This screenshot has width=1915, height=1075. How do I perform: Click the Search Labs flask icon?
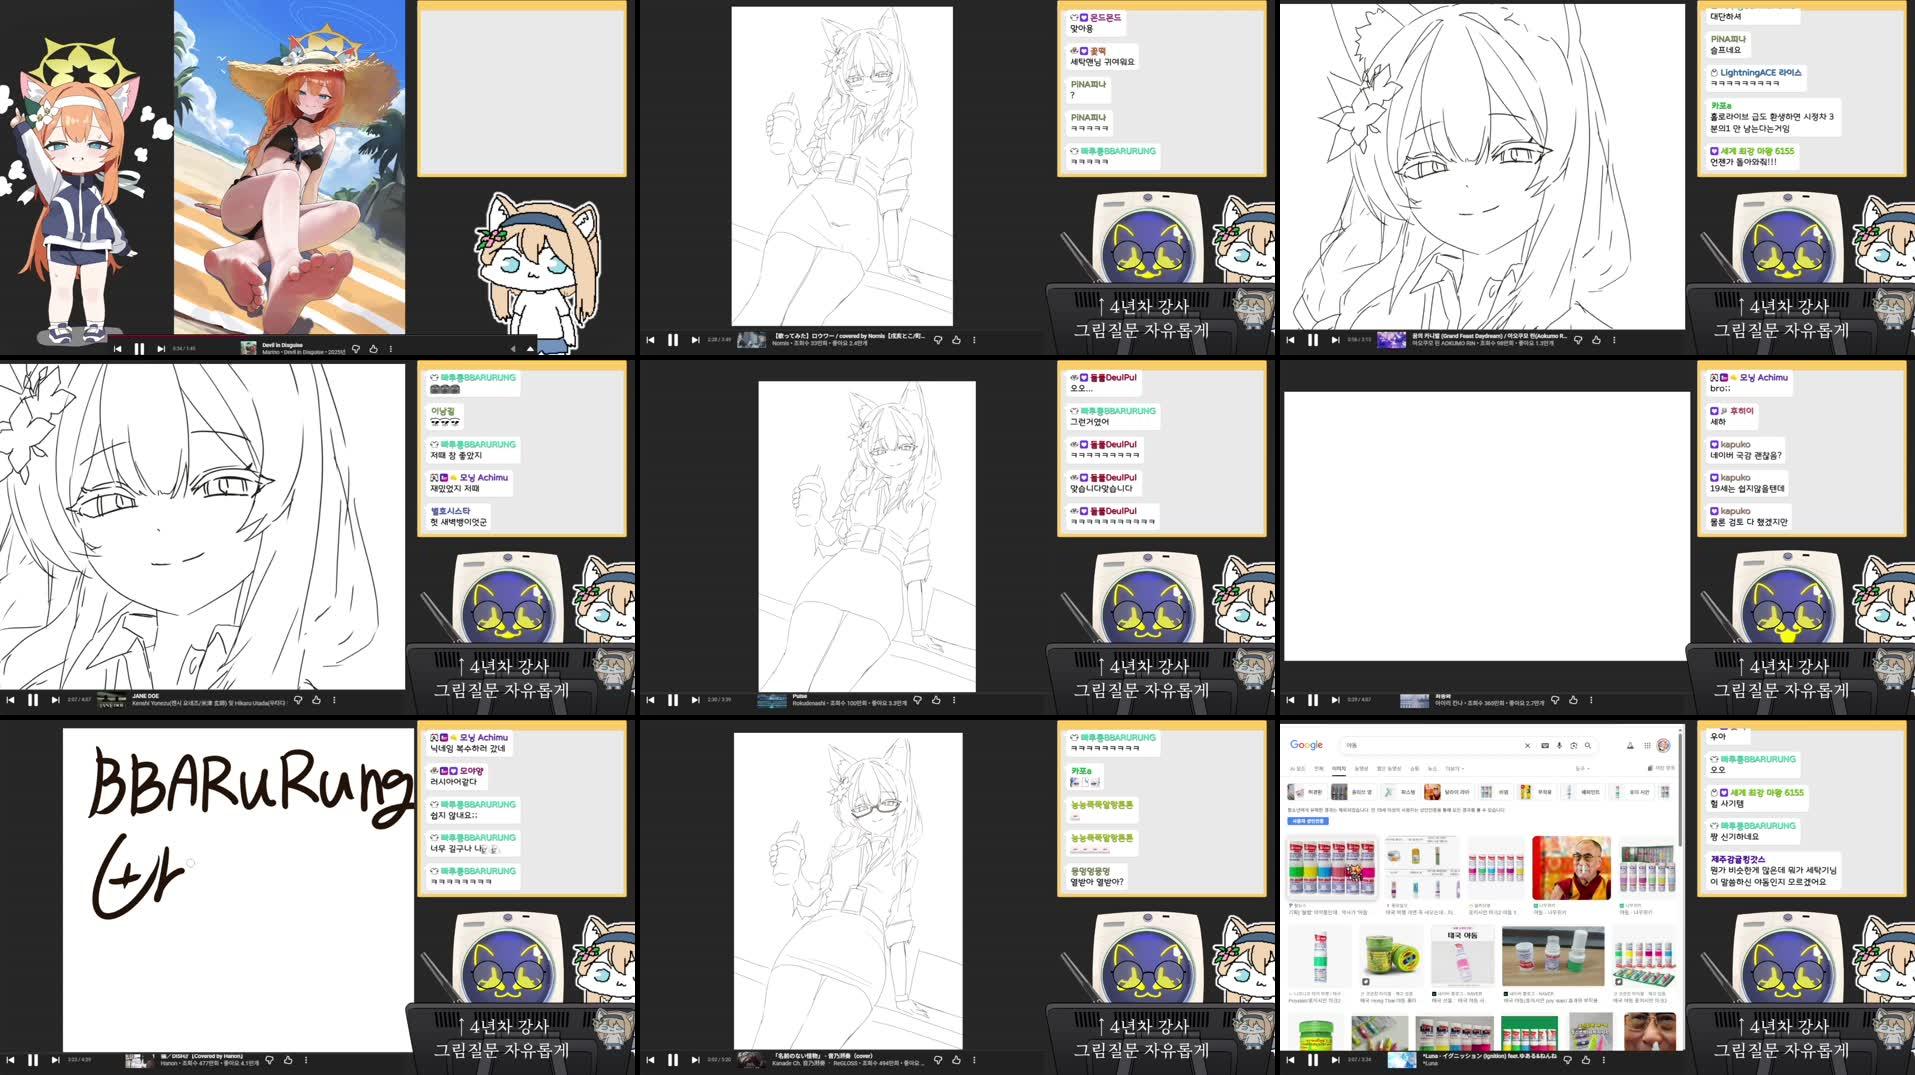click(x=1630, y=746)
